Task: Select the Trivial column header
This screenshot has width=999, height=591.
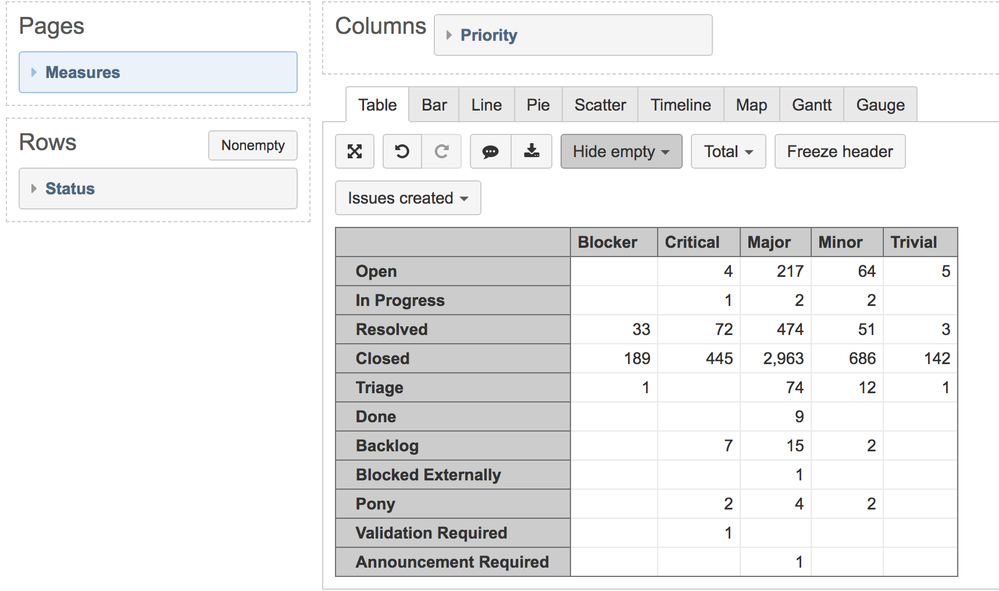Action: 920,242
